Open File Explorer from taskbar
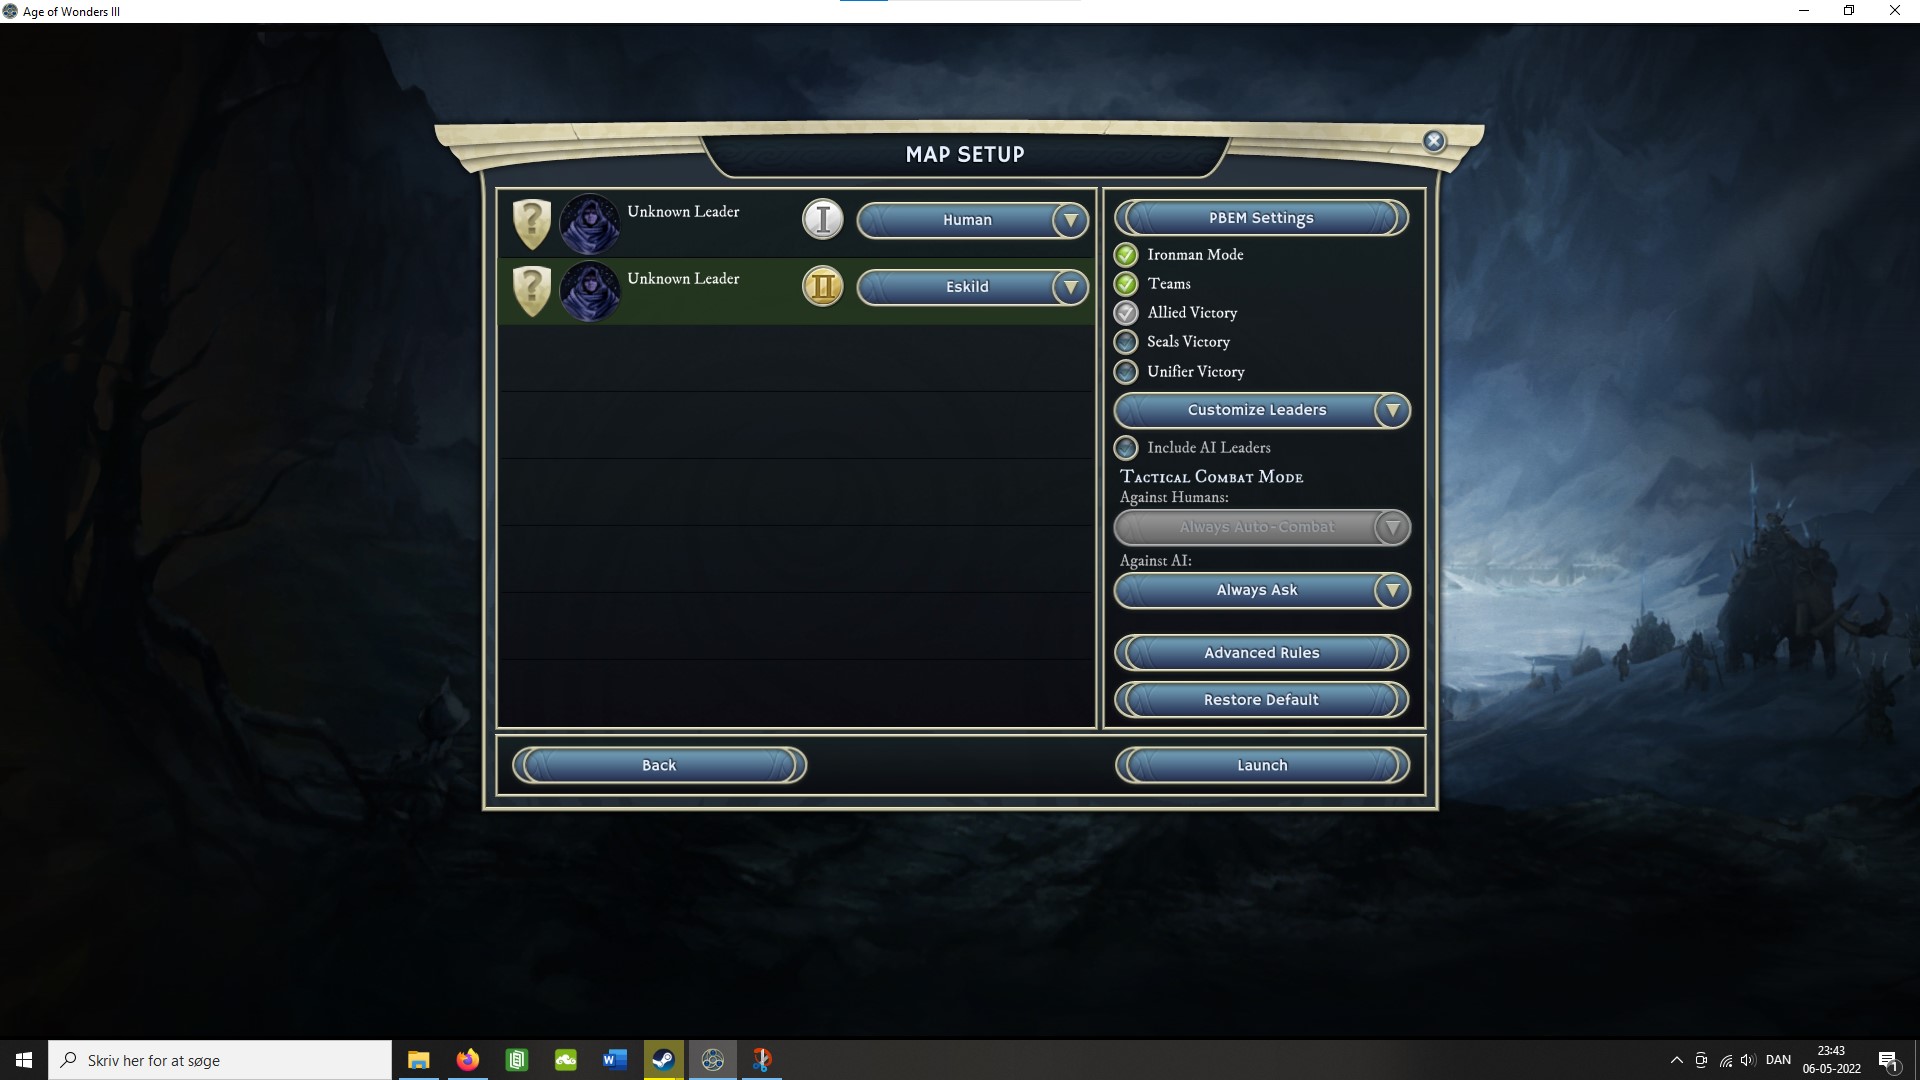1920x1080 pixels. [x=419, y=1060]
